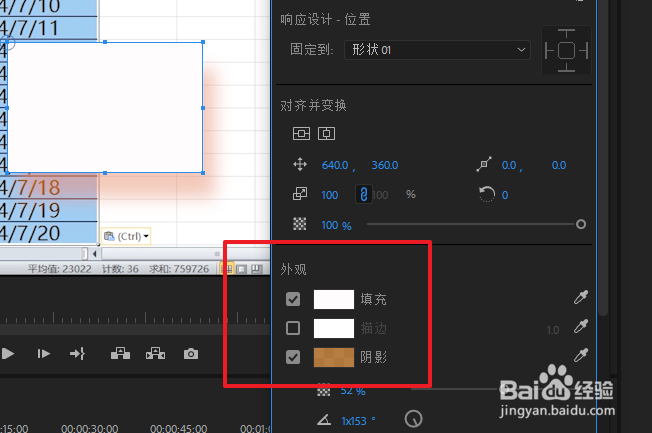Toggle the scale constrain proportions link

coord(363,194)
